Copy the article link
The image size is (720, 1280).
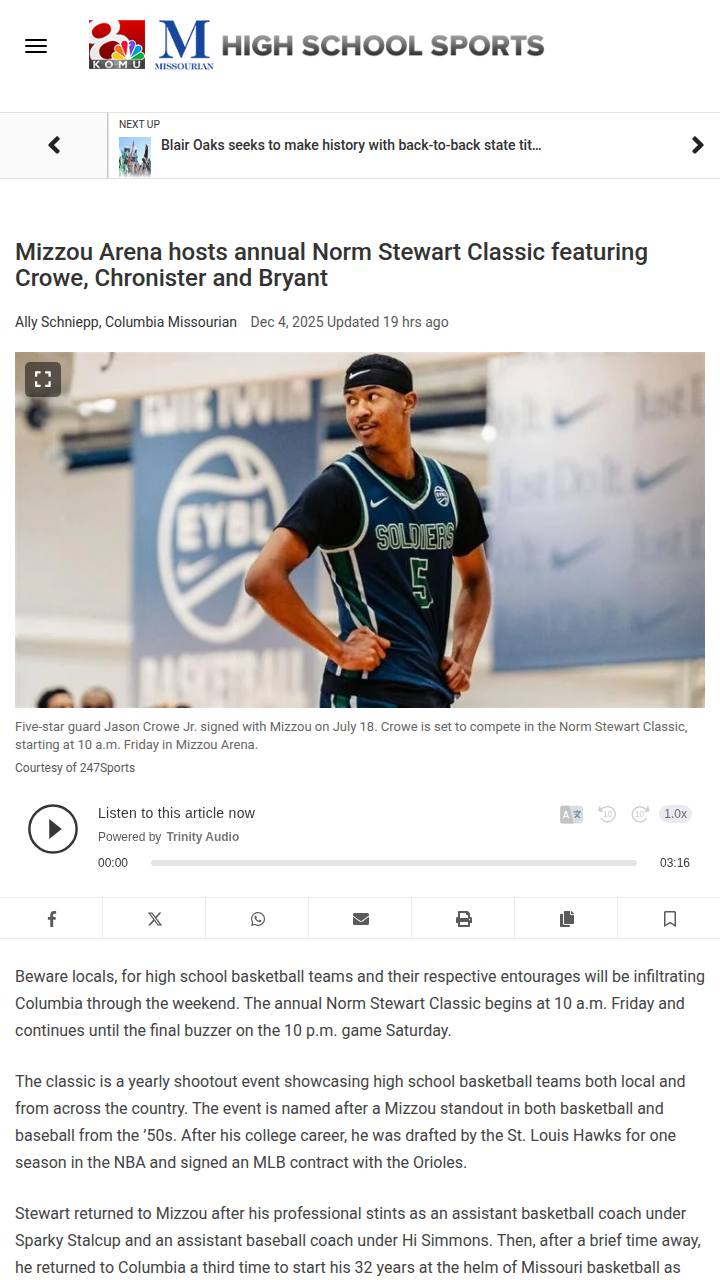(x=566, y=918)
